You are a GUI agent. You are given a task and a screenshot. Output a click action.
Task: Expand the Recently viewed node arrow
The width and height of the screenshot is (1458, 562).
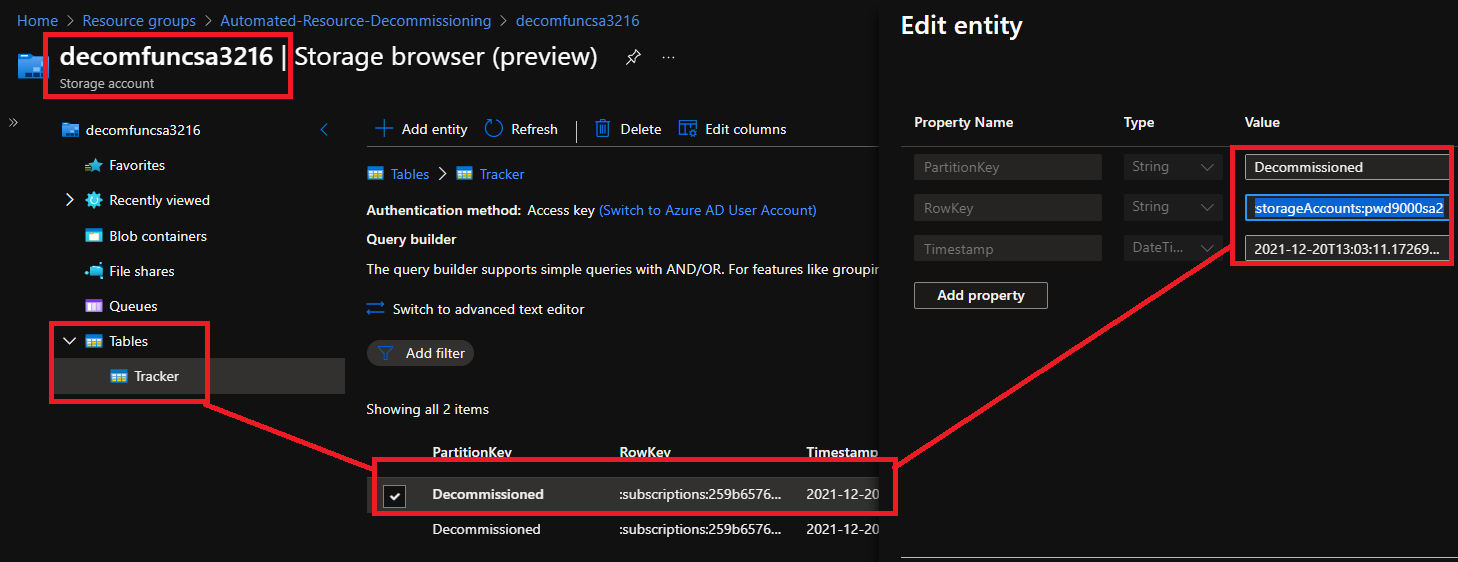69,200
